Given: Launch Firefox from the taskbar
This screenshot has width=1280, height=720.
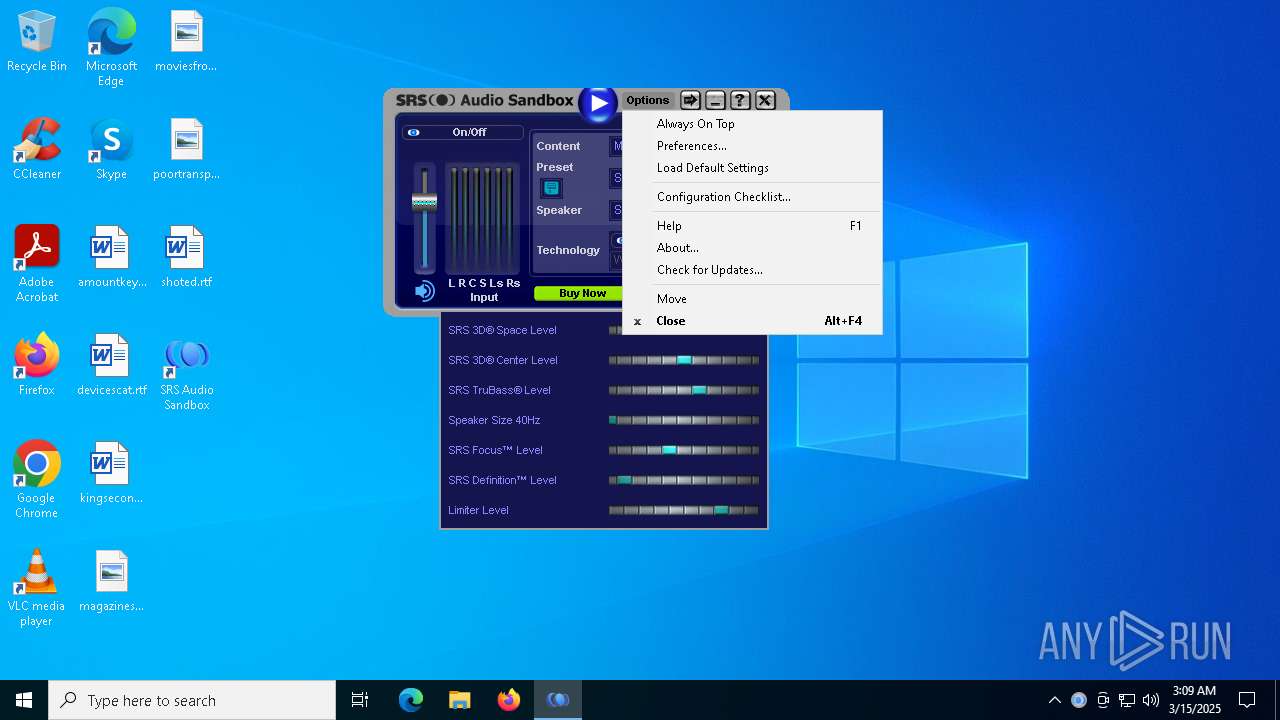Looking at the screenshot, I should pos(508,700).
